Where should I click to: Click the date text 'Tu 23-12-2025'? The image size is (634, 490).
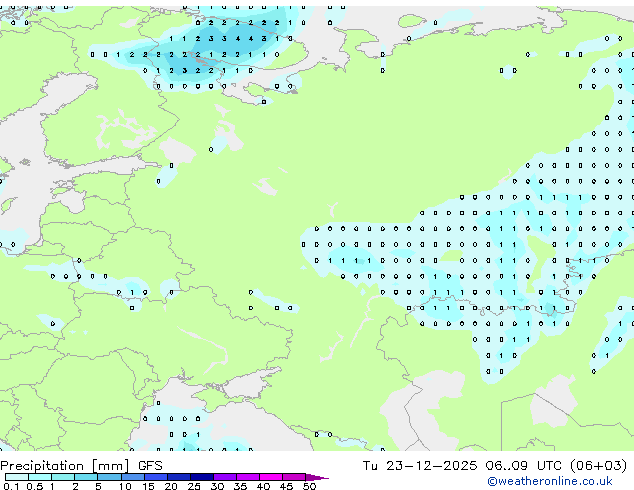point(420,466)
